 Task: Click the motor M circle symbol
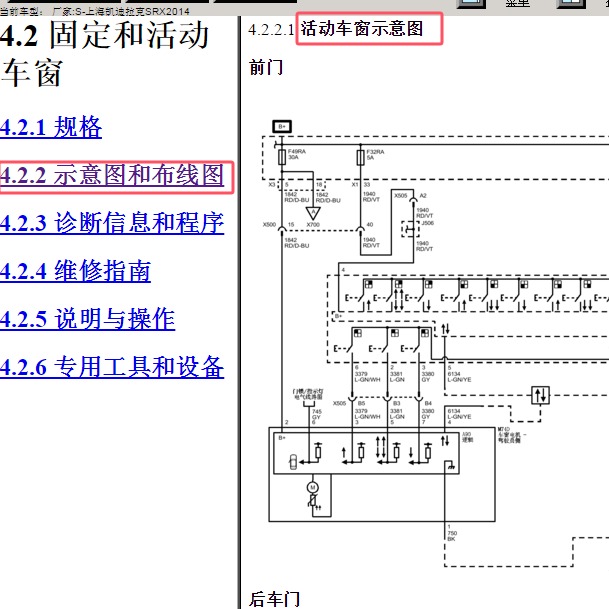(x=313, y=487)
